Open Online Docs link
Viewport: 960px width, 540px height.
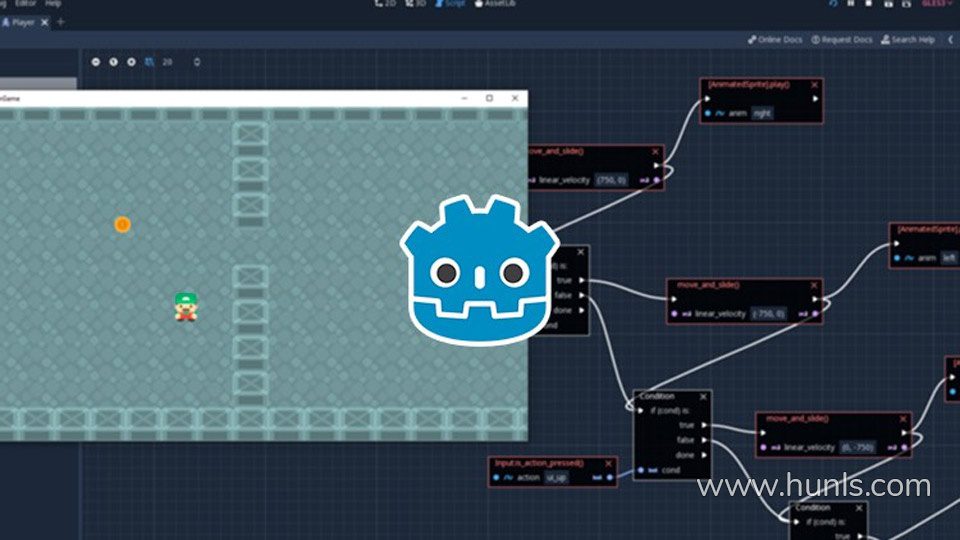[x=775, y=40]
